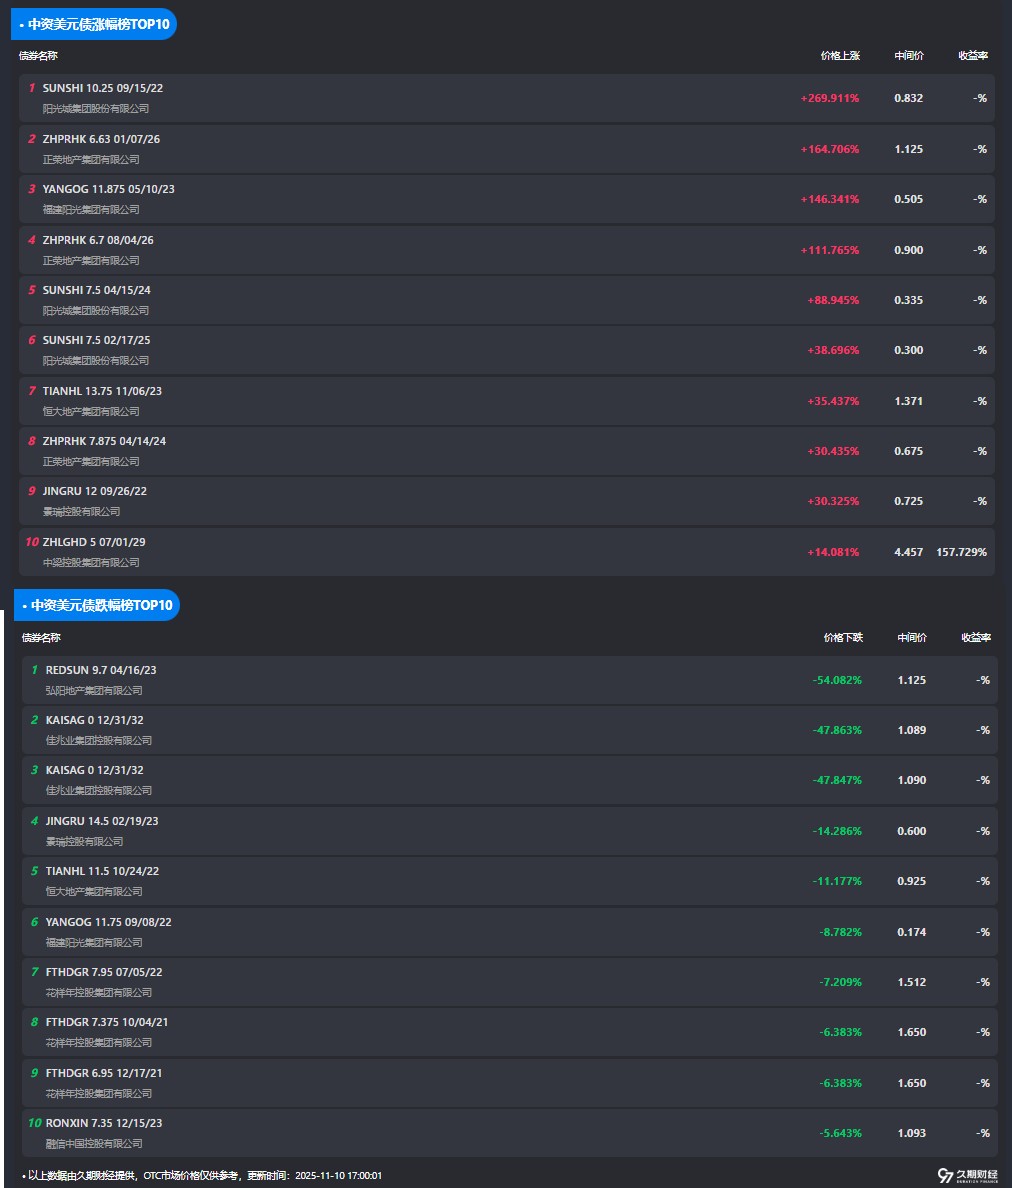
Task: Click the +269.911% price gain value
Action: 830,98
